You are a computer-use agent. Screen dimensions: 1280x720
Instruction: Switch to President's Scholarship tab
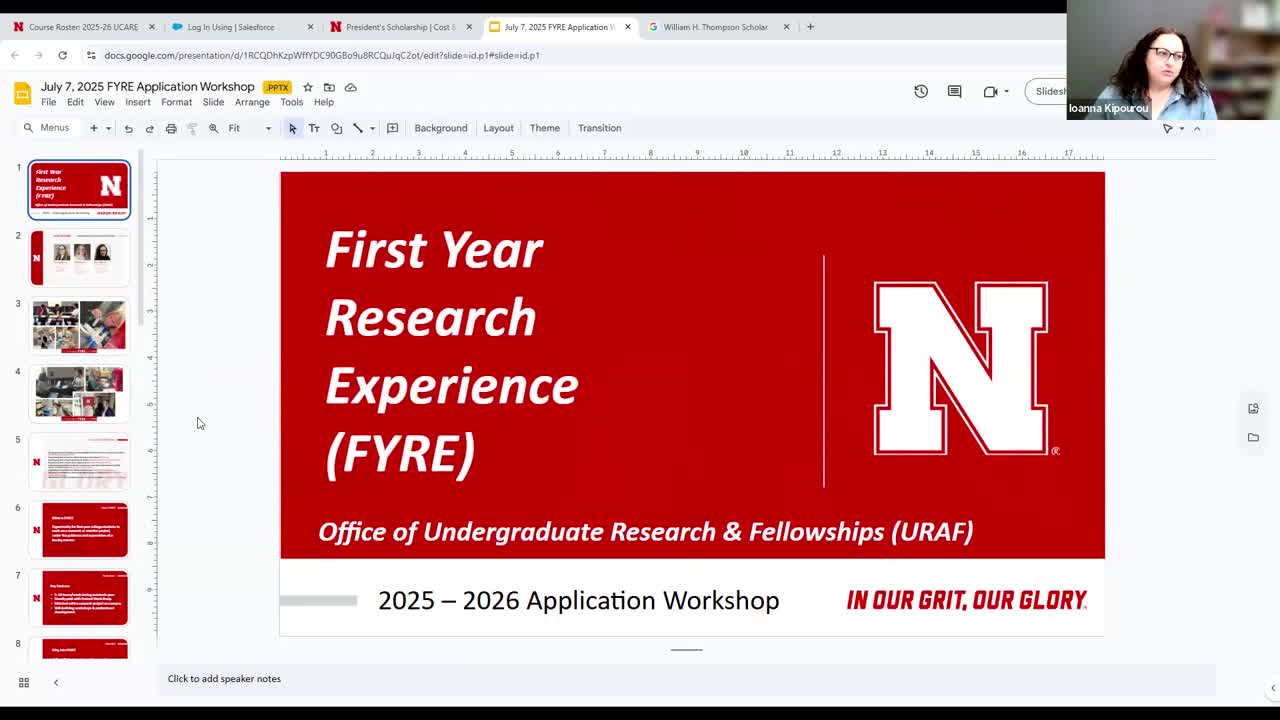(x=400, y=27)
